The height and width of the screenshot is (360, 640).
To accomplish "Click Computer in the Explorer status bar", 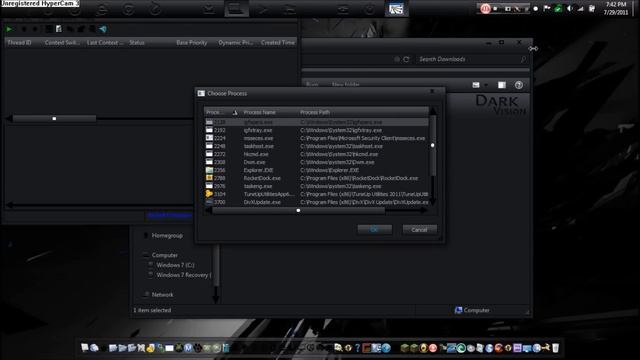I will coord(472,310).
